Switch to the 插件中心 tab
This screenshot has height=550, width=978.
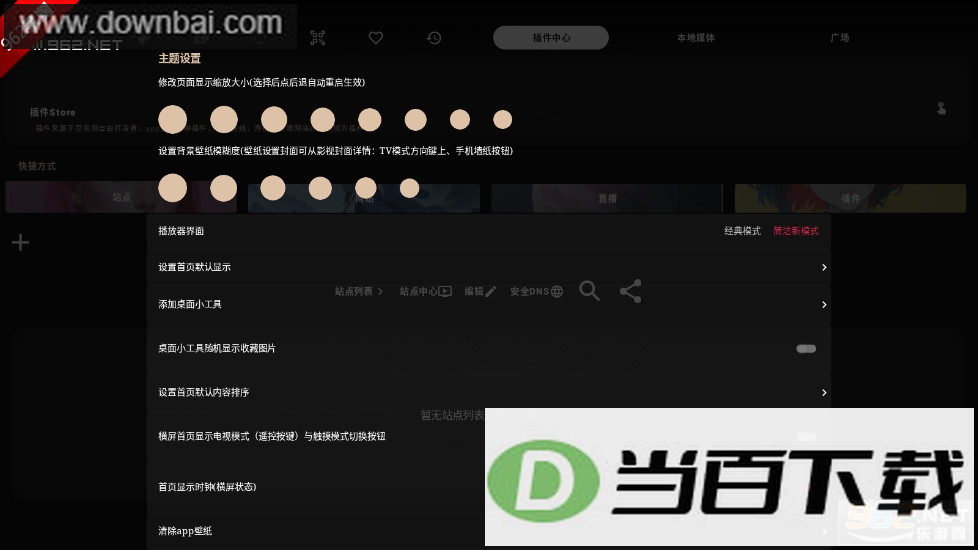point(551,37)
